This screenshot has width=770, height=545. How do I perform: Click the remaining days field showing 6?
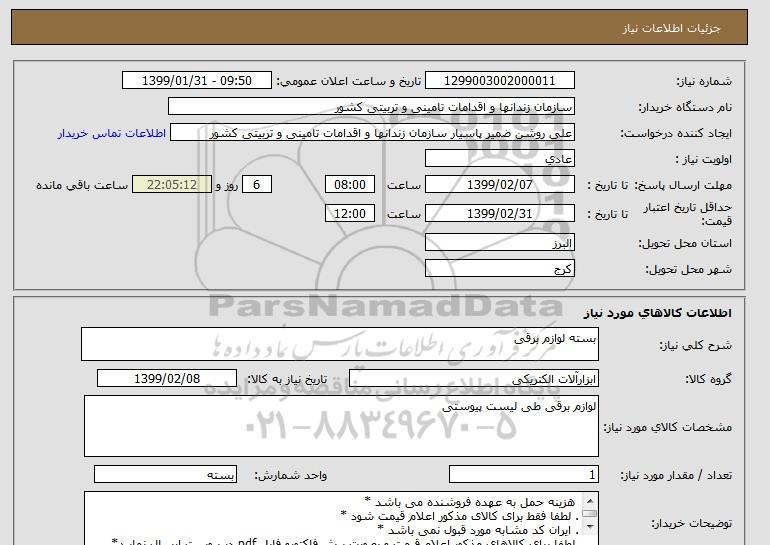point(256,185)
